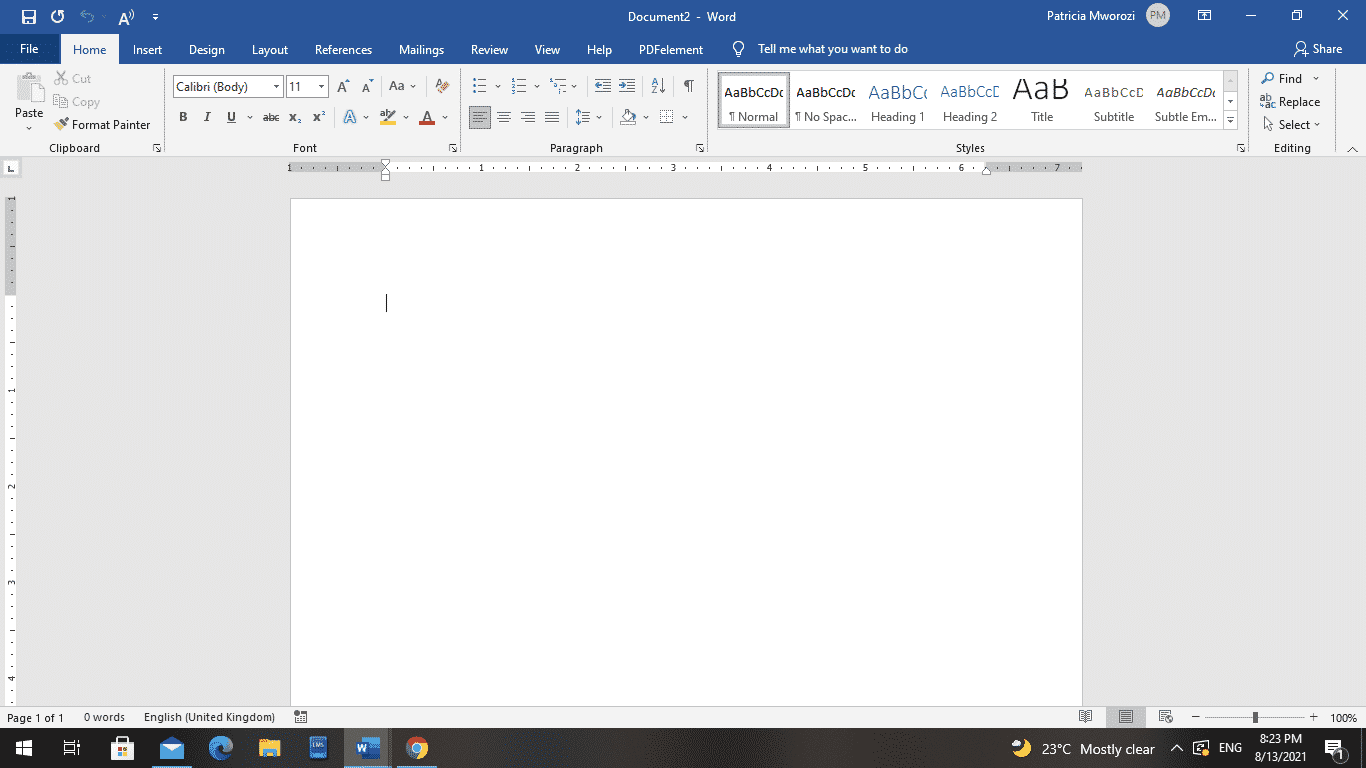Toggle superscript formatting
The image size is (1366, 768).
coord(318,116)
